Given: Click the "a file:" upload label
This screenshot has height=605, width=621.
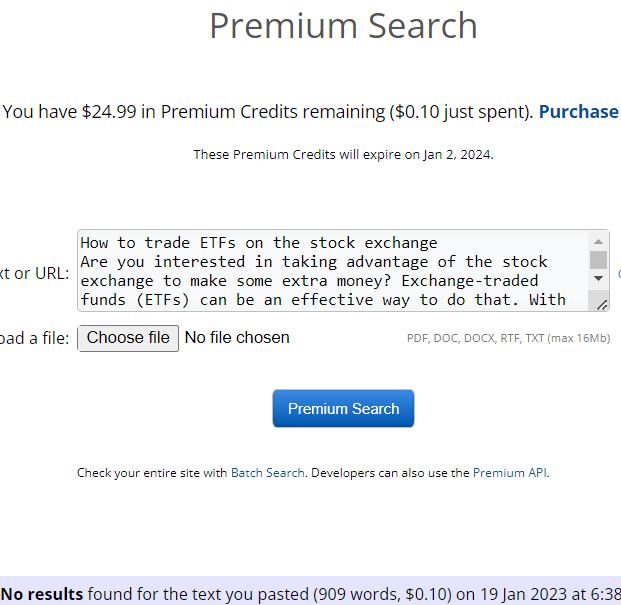Looking at the screenshot, I should [36, 339].
